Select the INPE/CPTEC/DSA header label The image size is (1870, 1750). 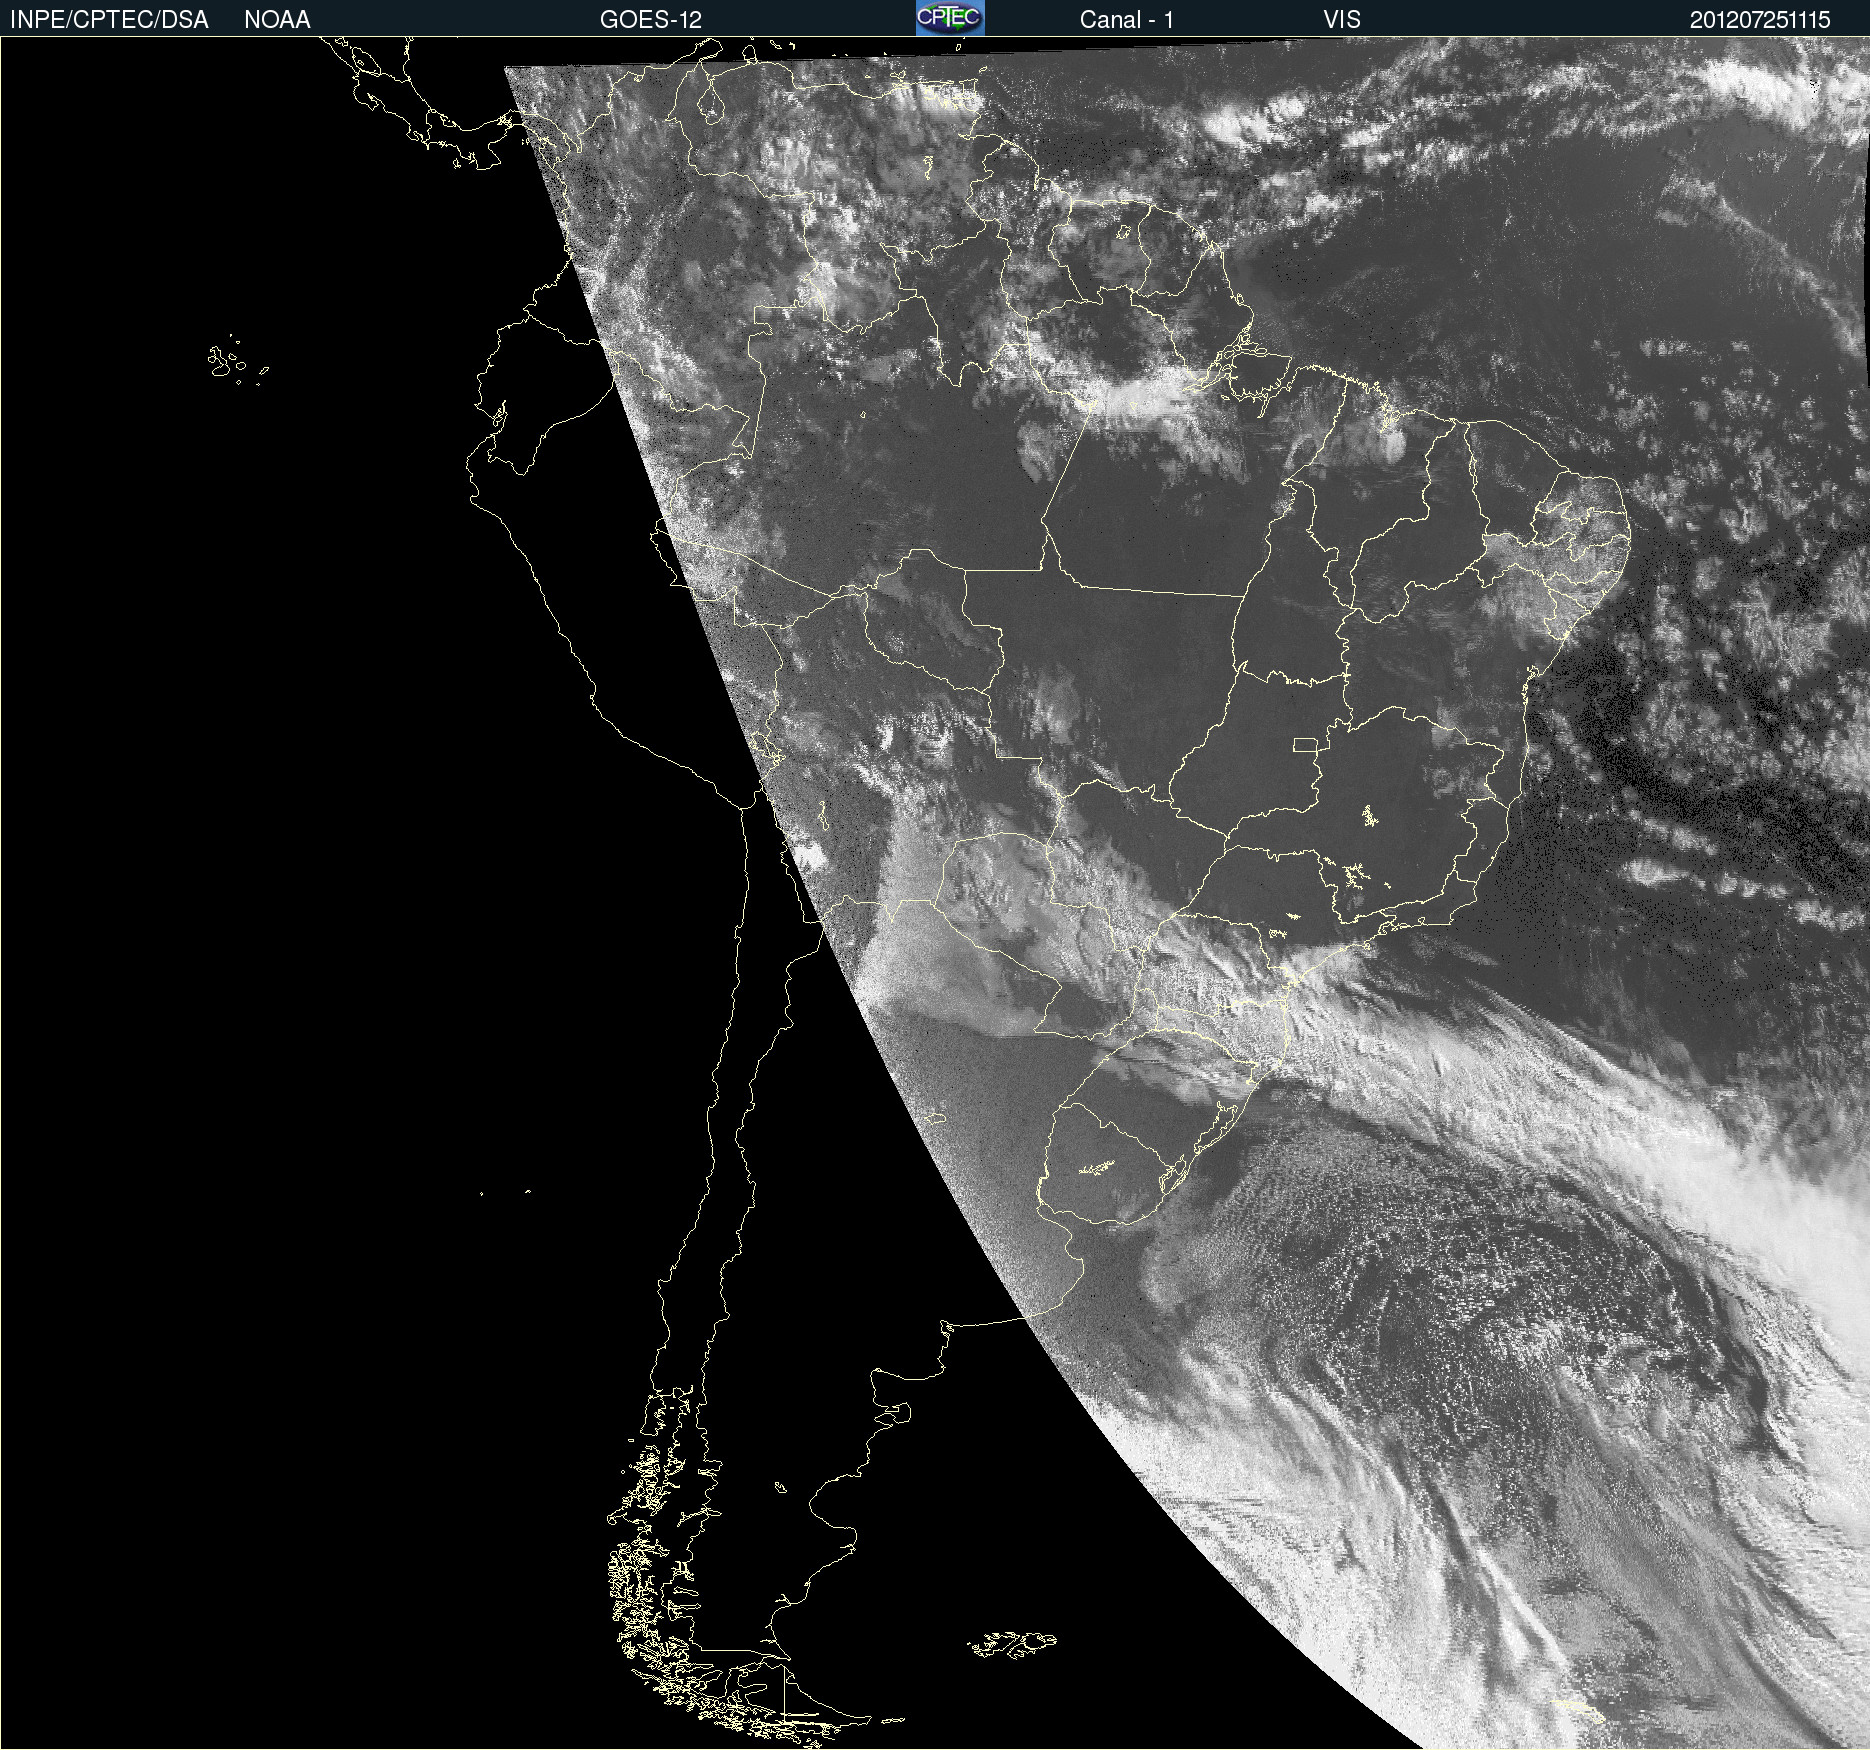click(109, 20)
